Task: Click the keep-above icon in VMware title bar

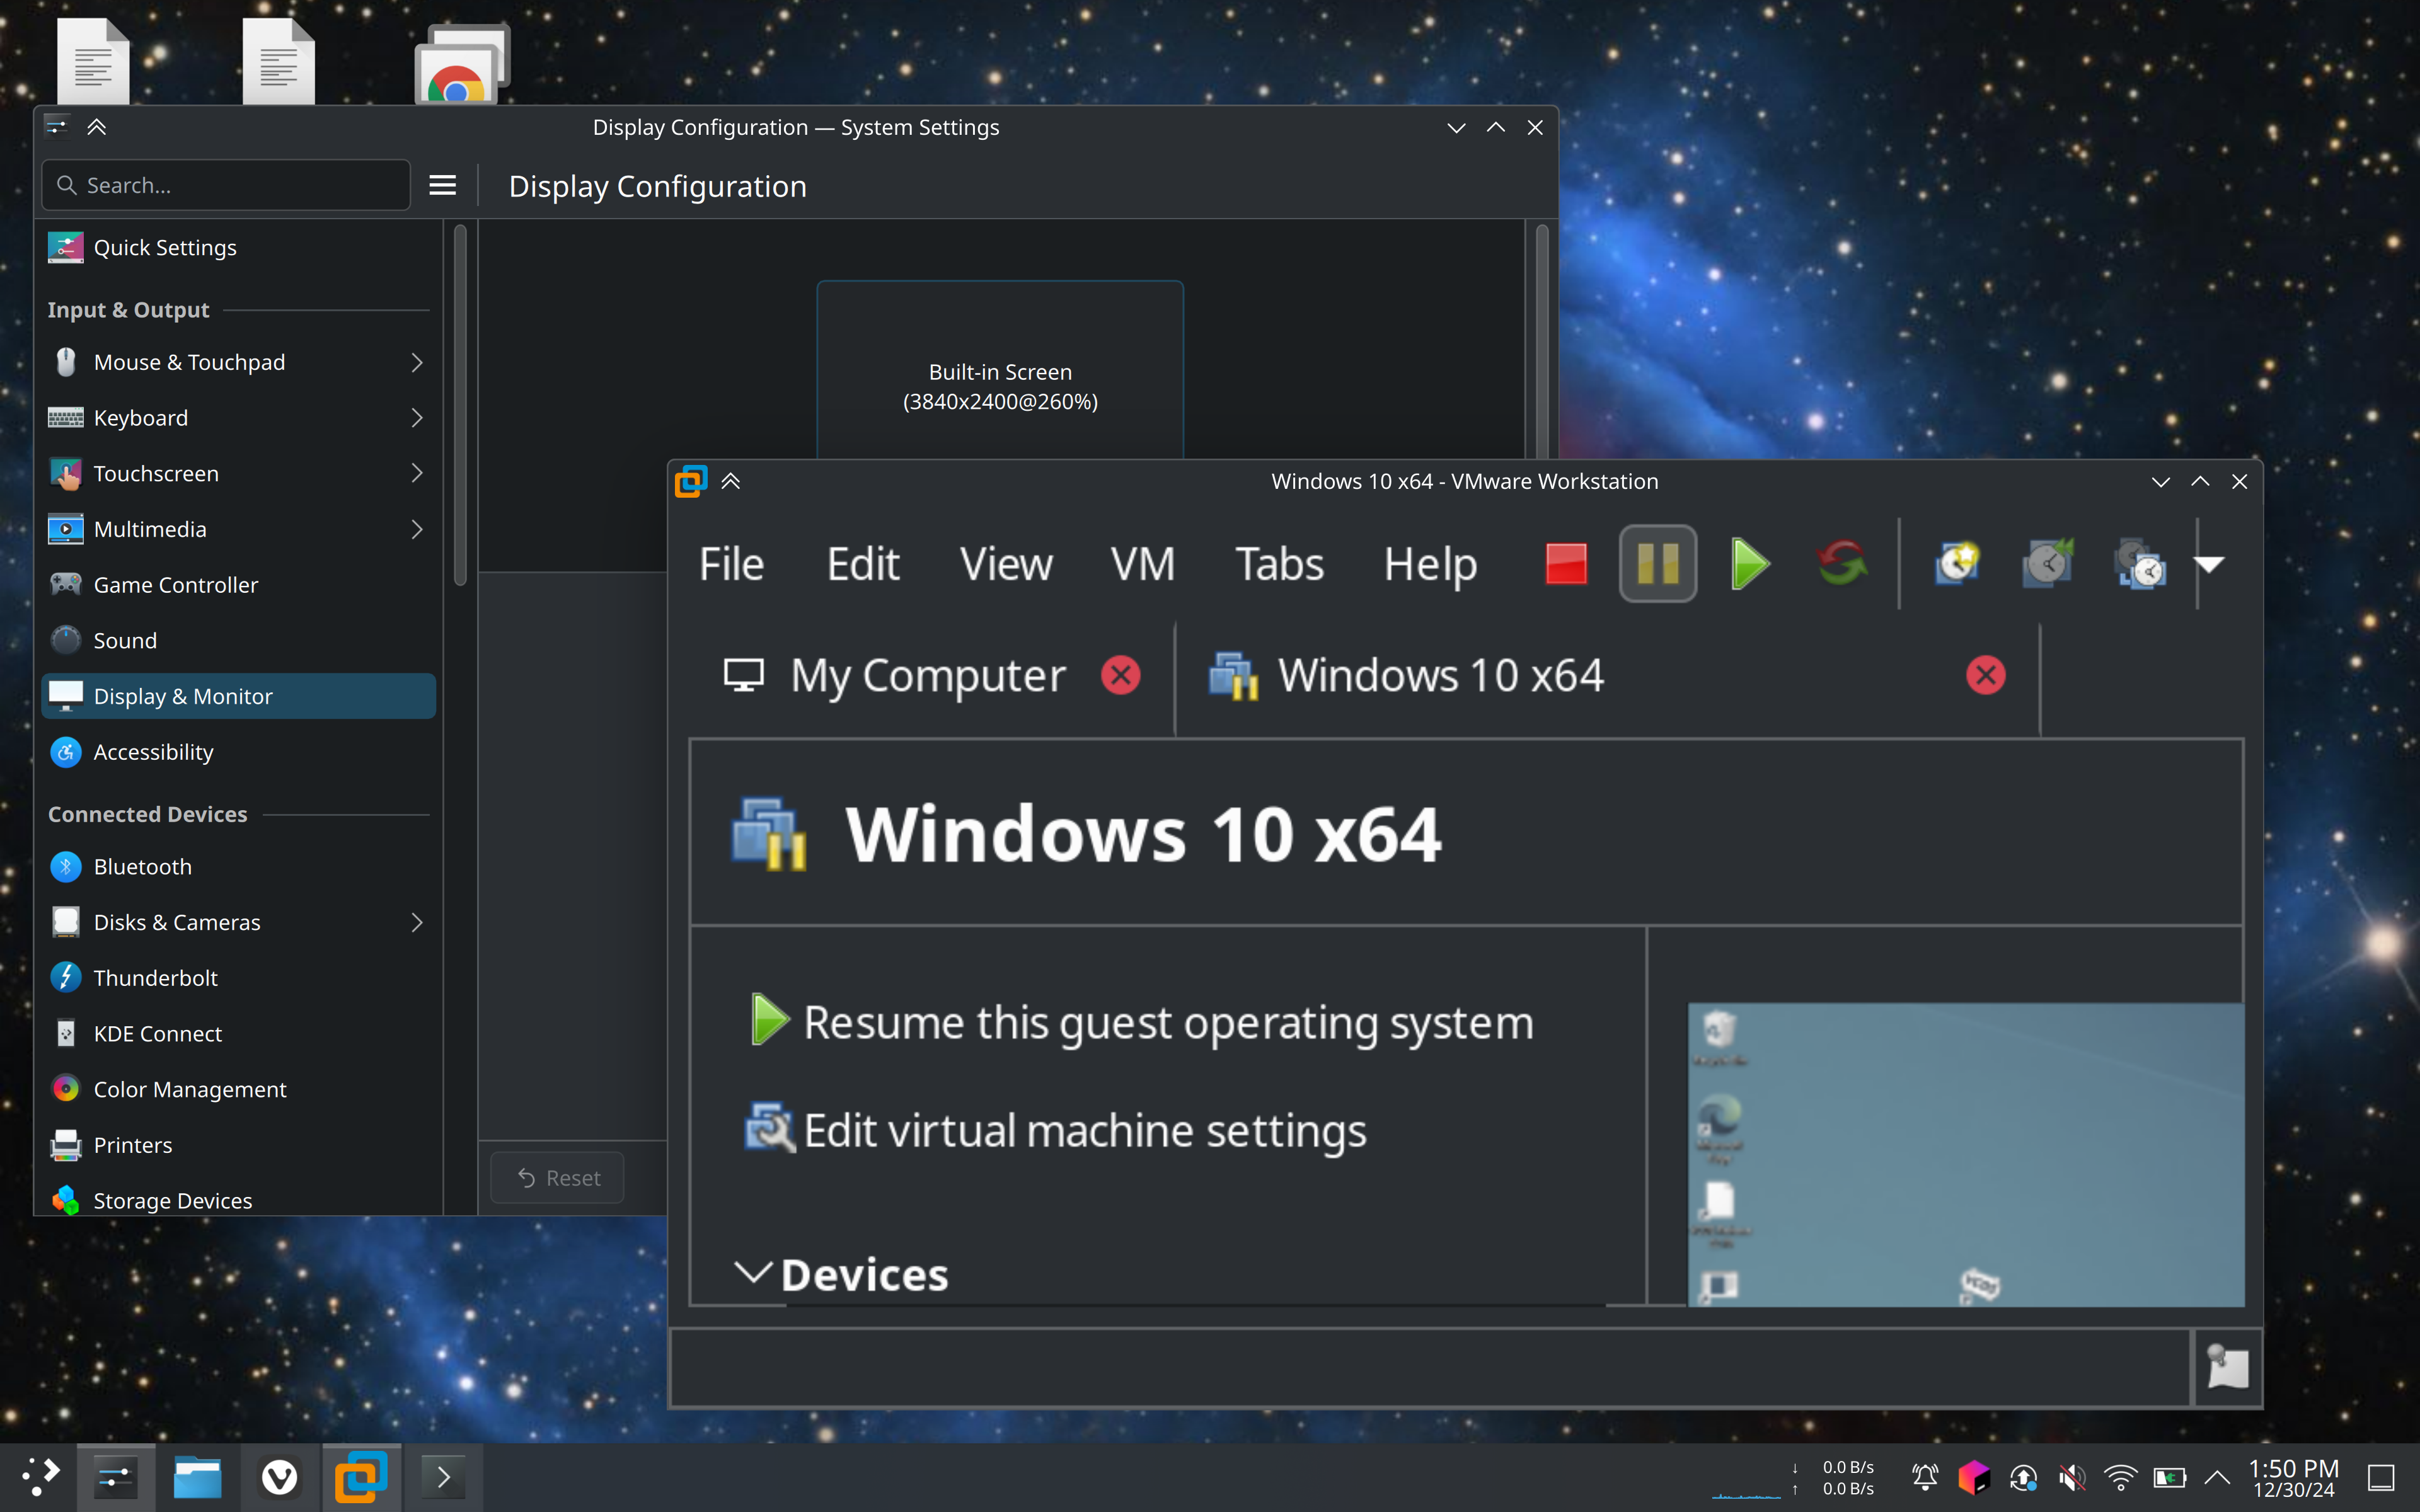Action: pyautogui.click(x=731, y=482)
